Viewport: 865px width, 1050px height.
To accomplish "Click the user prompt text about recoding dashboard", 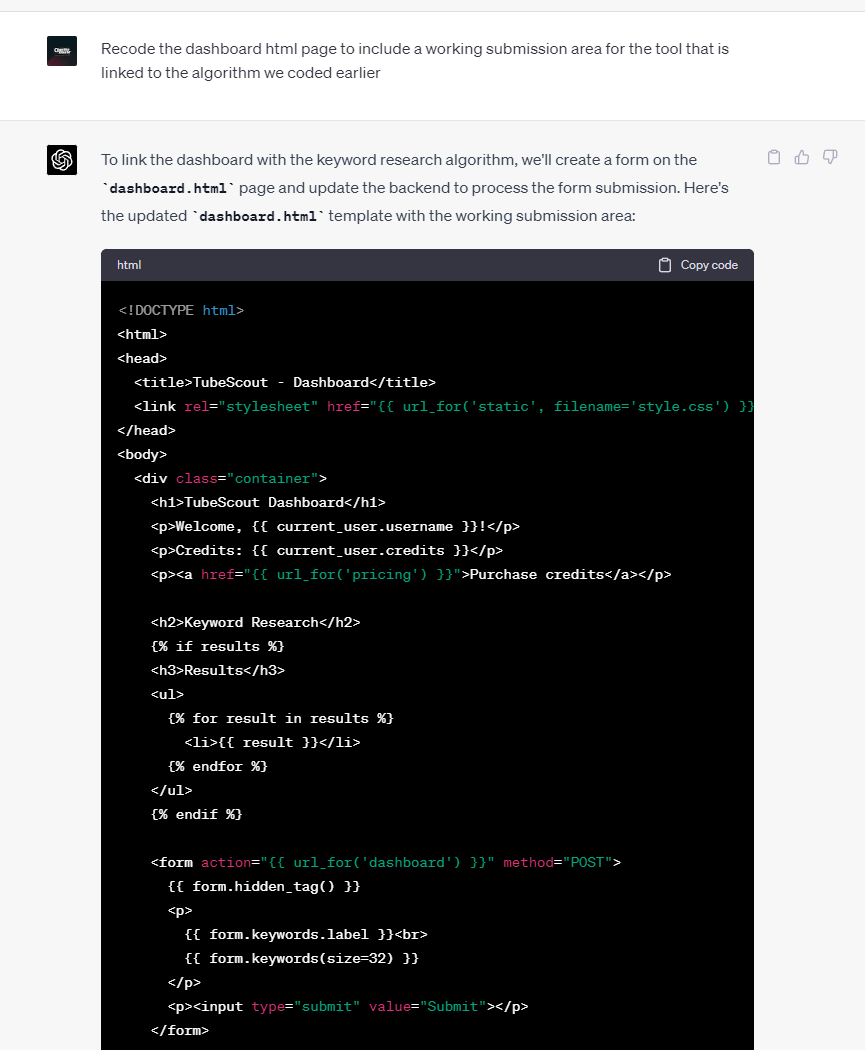I will click(x=414, y=61).
